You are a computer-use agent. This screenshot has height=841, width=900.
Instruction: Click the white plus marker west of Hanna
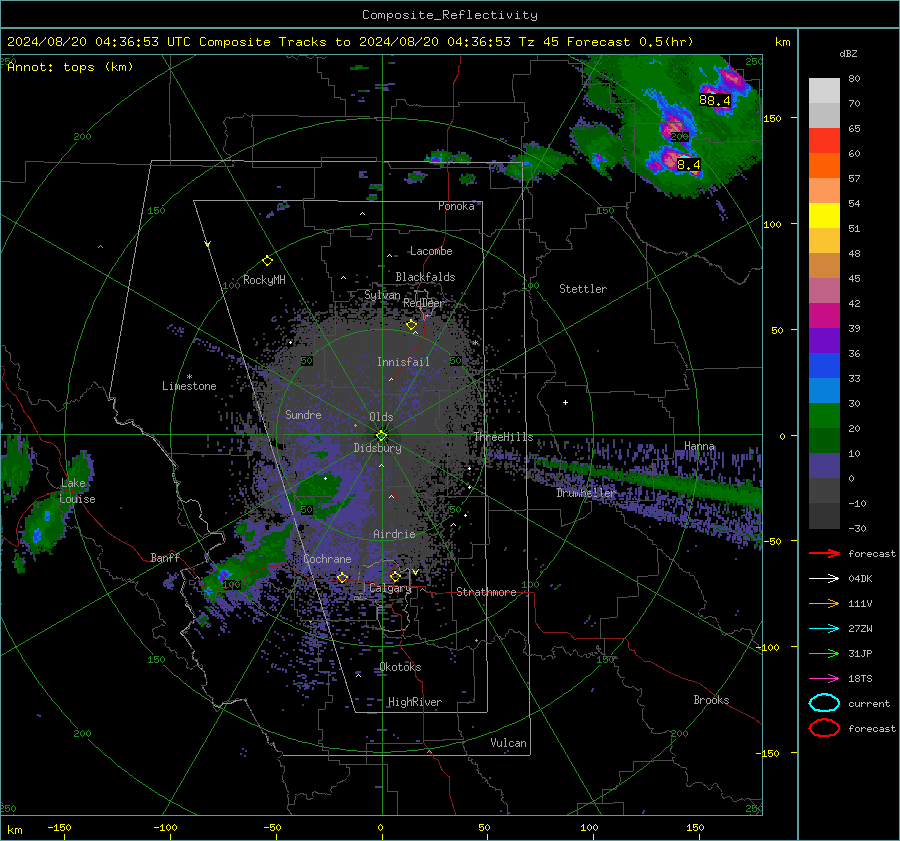565,402
